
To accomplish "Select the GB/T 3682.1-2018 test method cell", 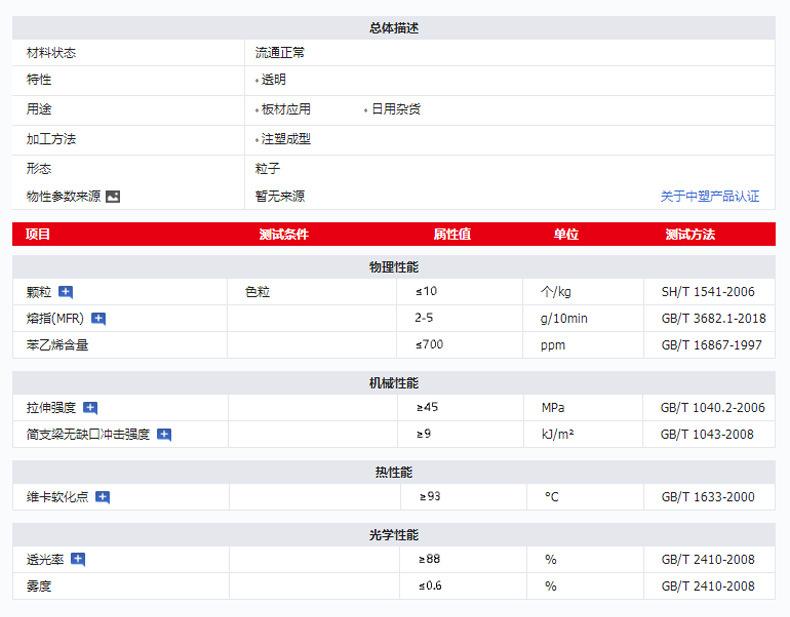I will [713, 319].
